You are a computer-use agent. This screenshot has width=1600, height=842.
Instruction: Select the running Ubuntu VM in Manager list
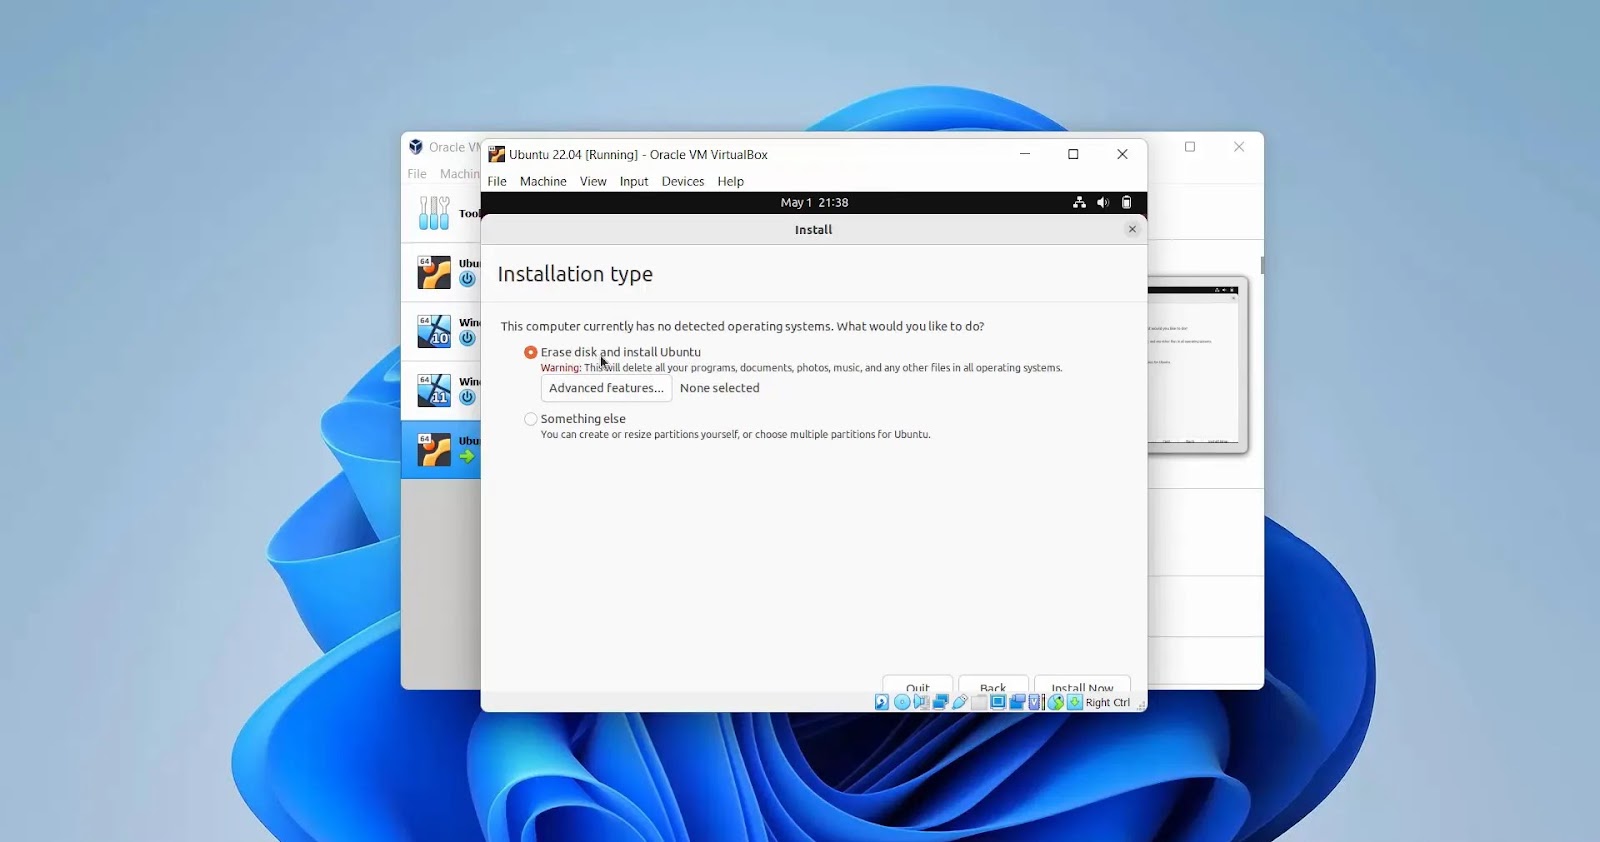[x=441, y=449]
